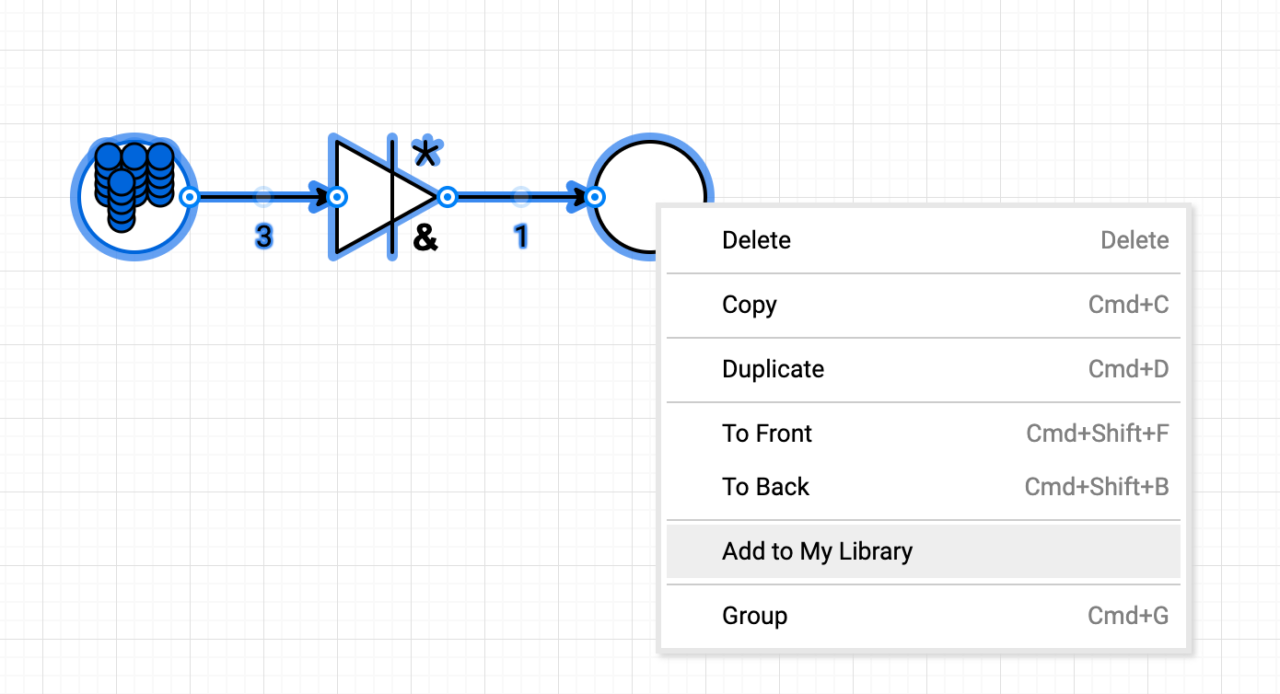Click the output port of the converter triangle
This screenshot has width=1280, height=694.
point(446,197)
